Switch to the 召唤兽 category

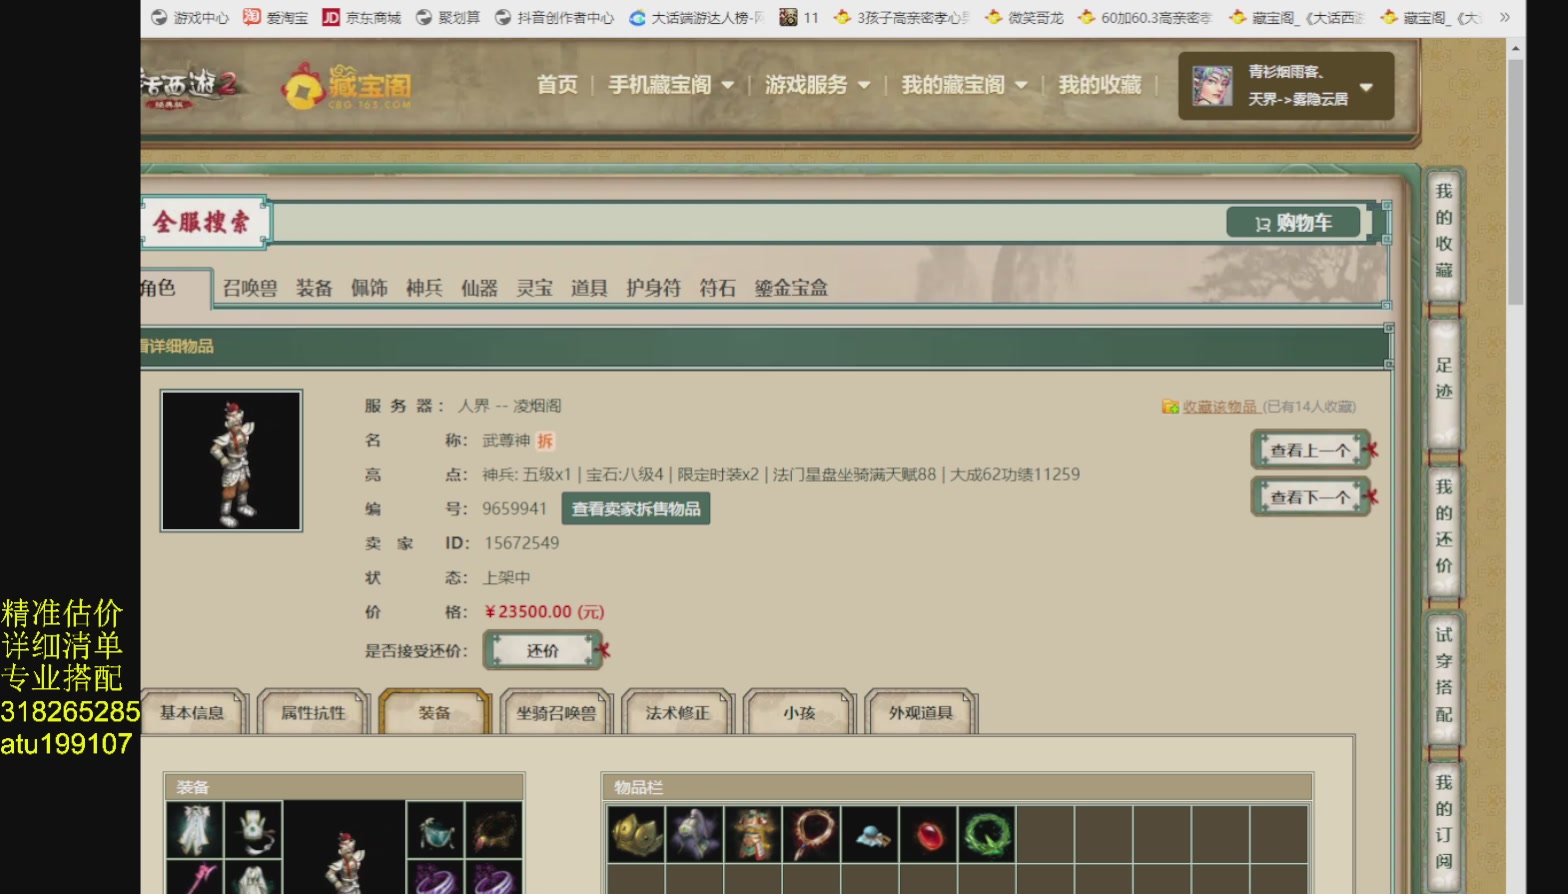(250, 288)
